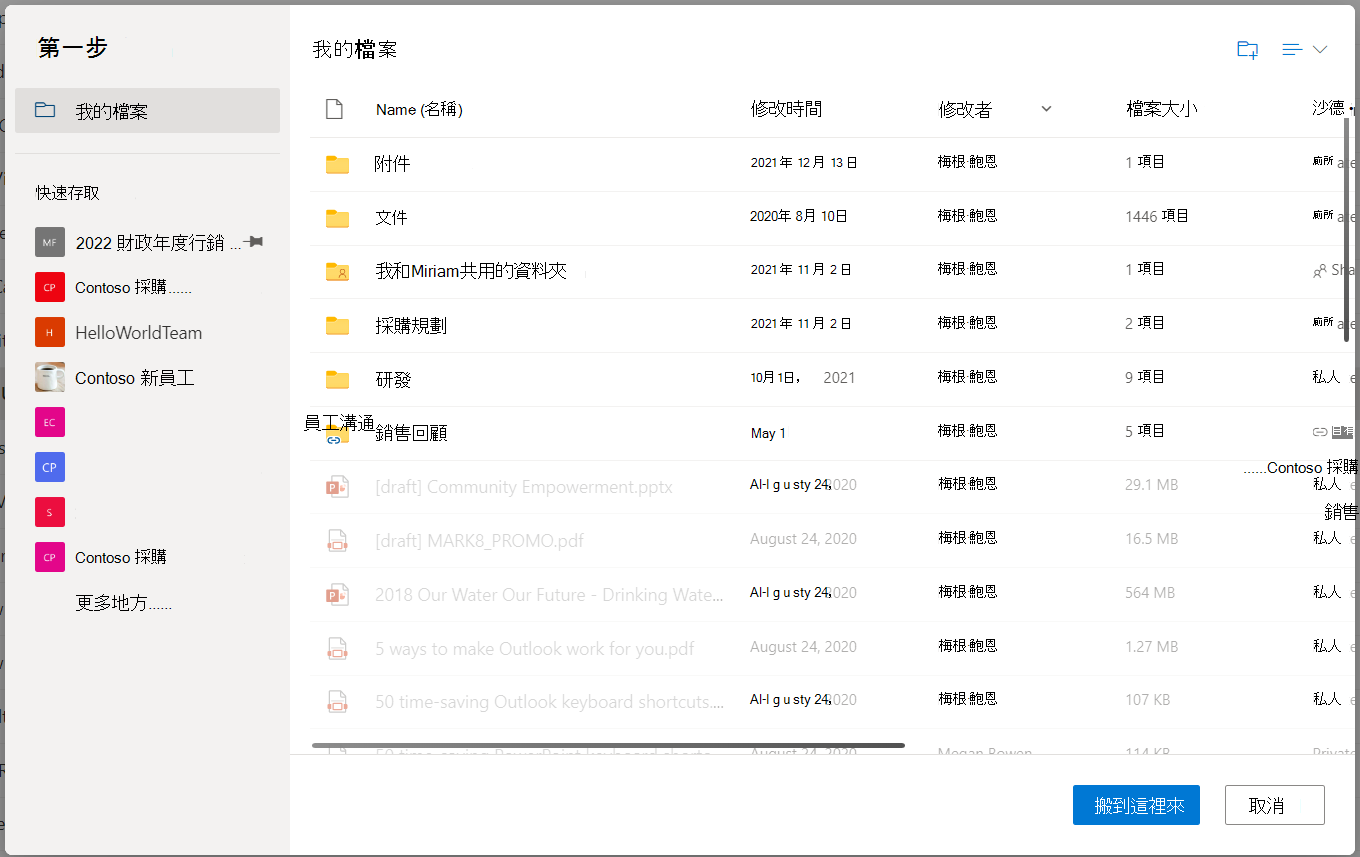The width and height of the screenshot is (1360, 857).
Task: Open the 研發 folder
Action: coord(393,379)
